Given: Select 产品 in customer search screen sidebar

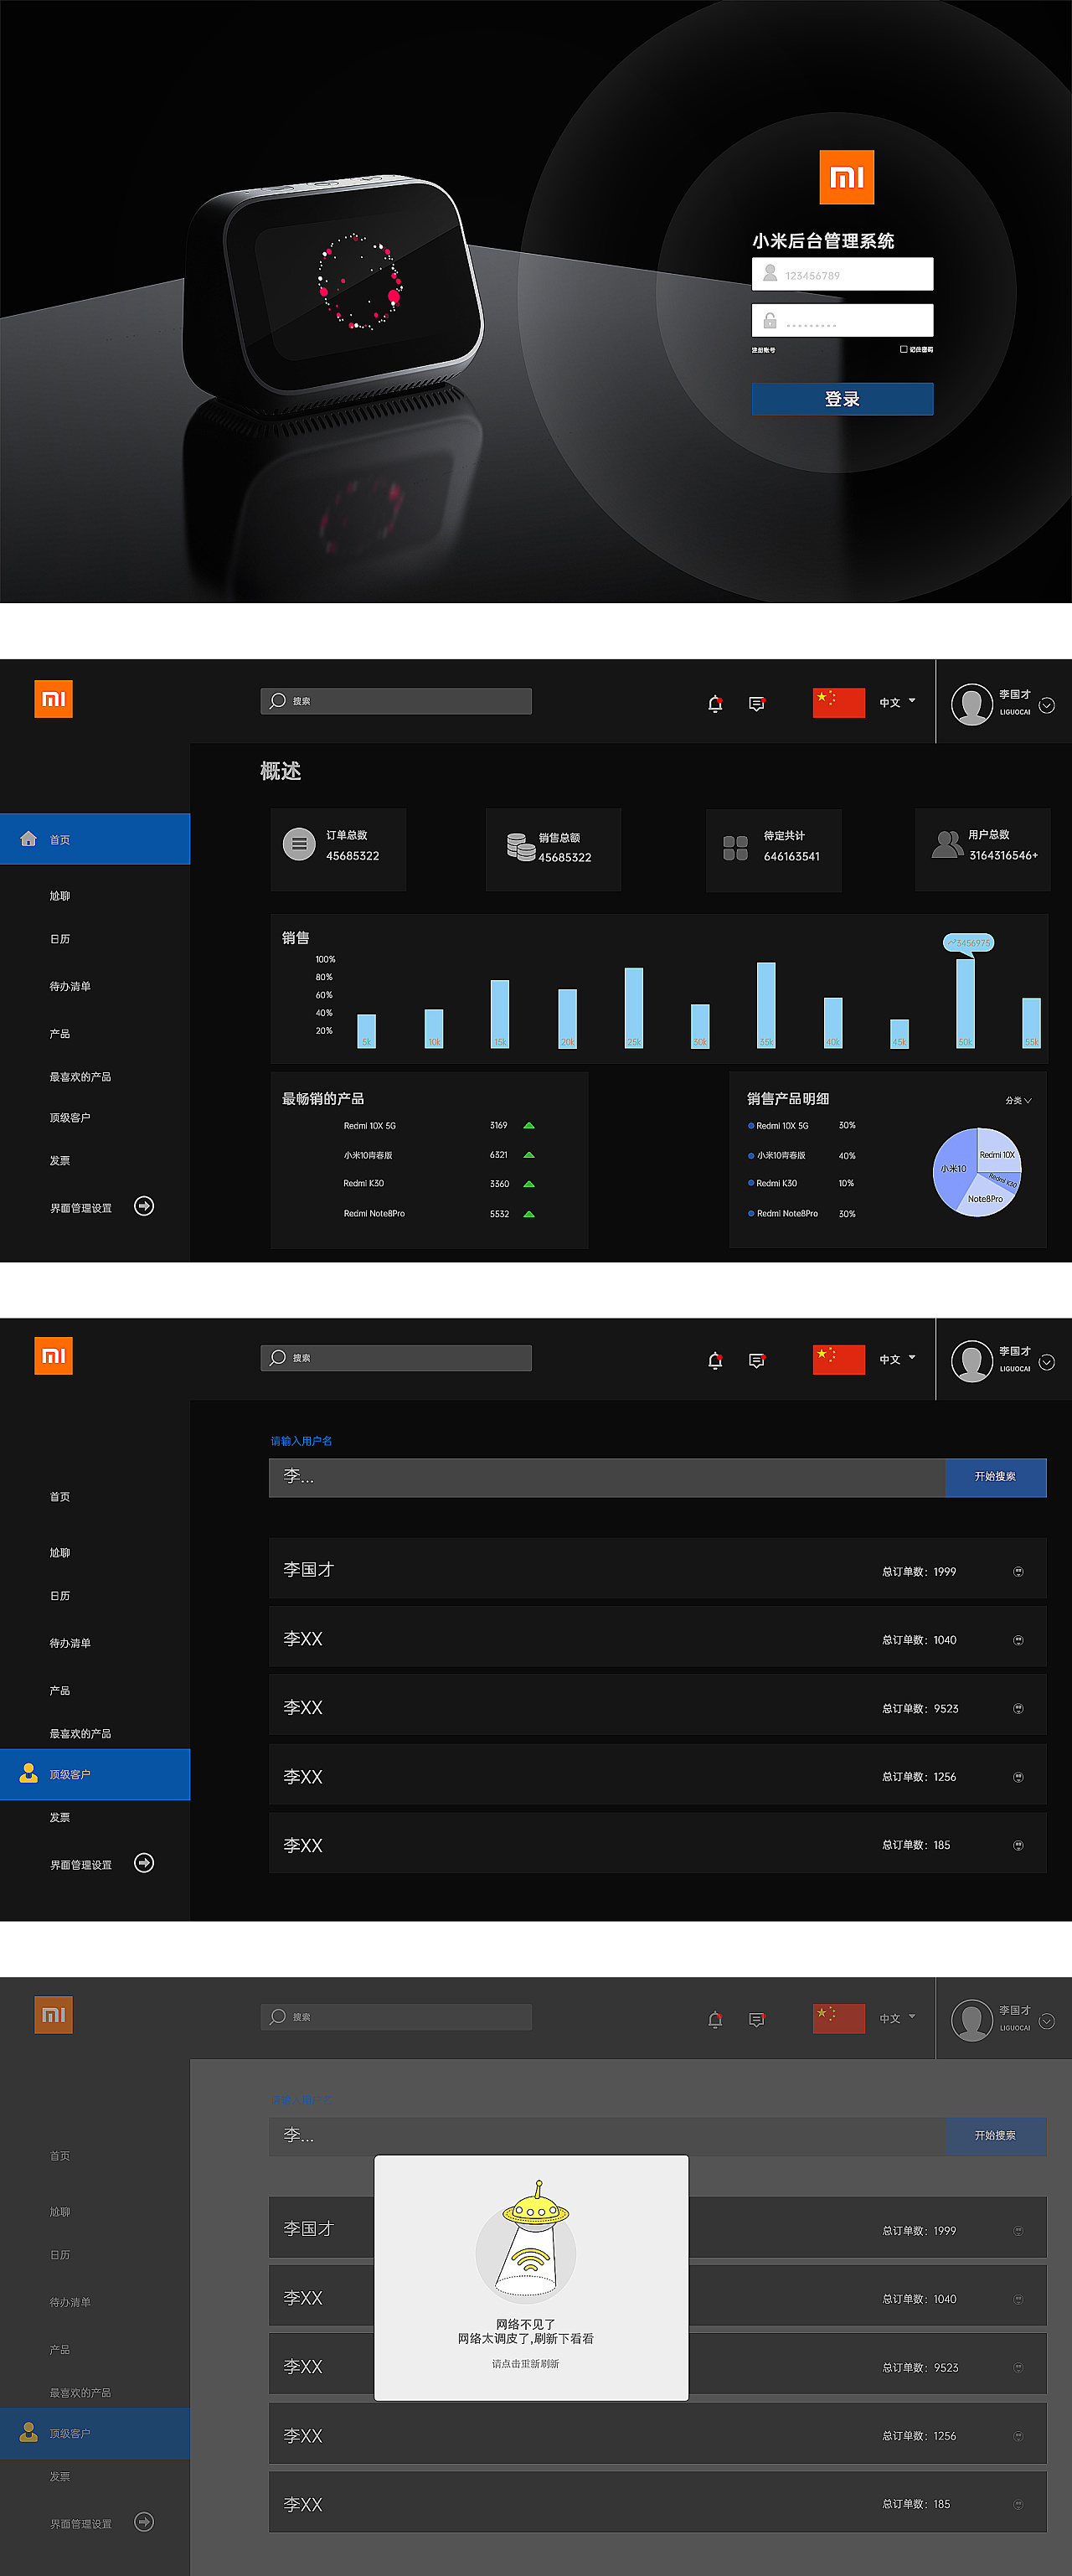Looking at the screenshot, I should click(60, 1691).
